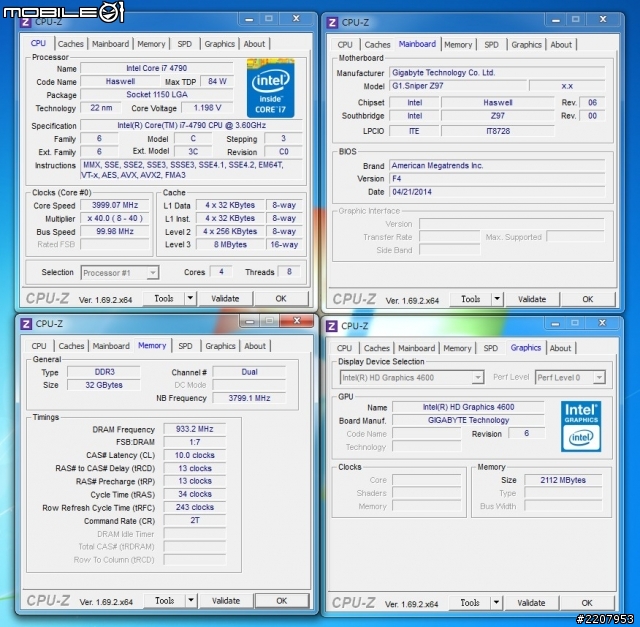Open About tab in CPU window

tap(254, 44)
